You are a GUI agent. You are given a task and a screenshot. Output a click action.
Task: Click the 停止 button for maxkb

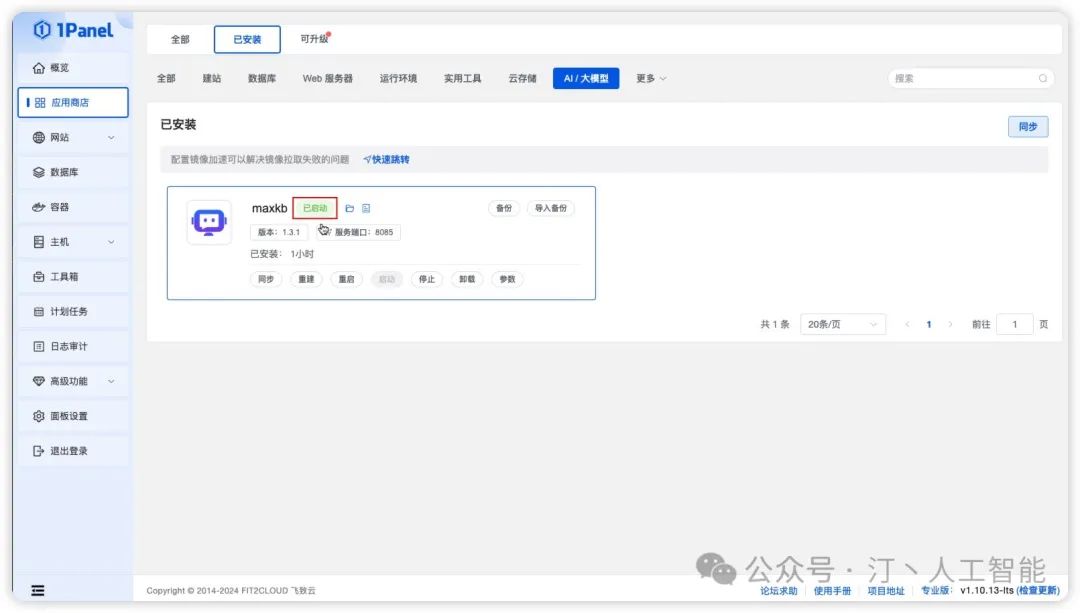(x=427, y=280)
